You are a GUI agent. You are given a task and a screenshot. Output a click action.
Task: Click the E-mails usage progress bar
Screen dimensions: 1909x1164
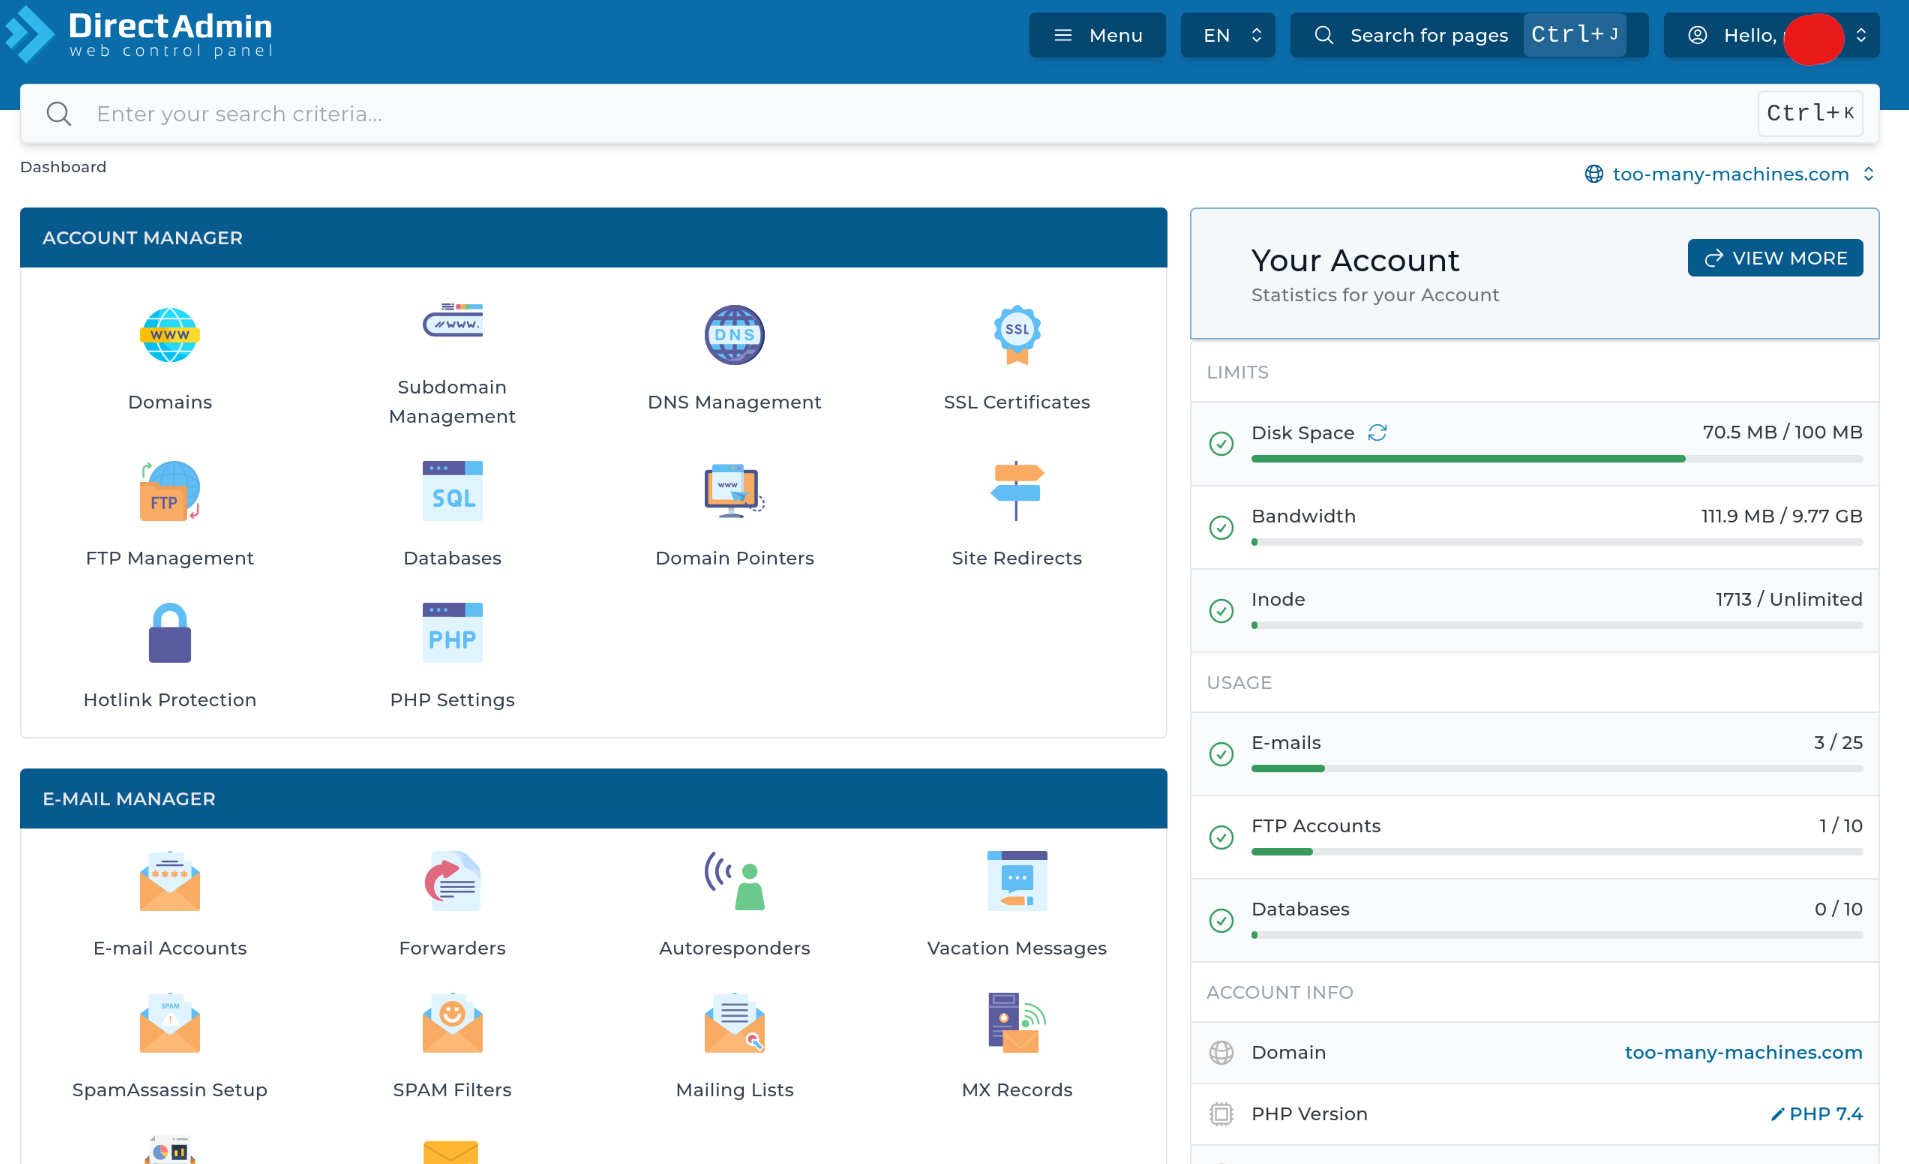tap(1556, 769)
